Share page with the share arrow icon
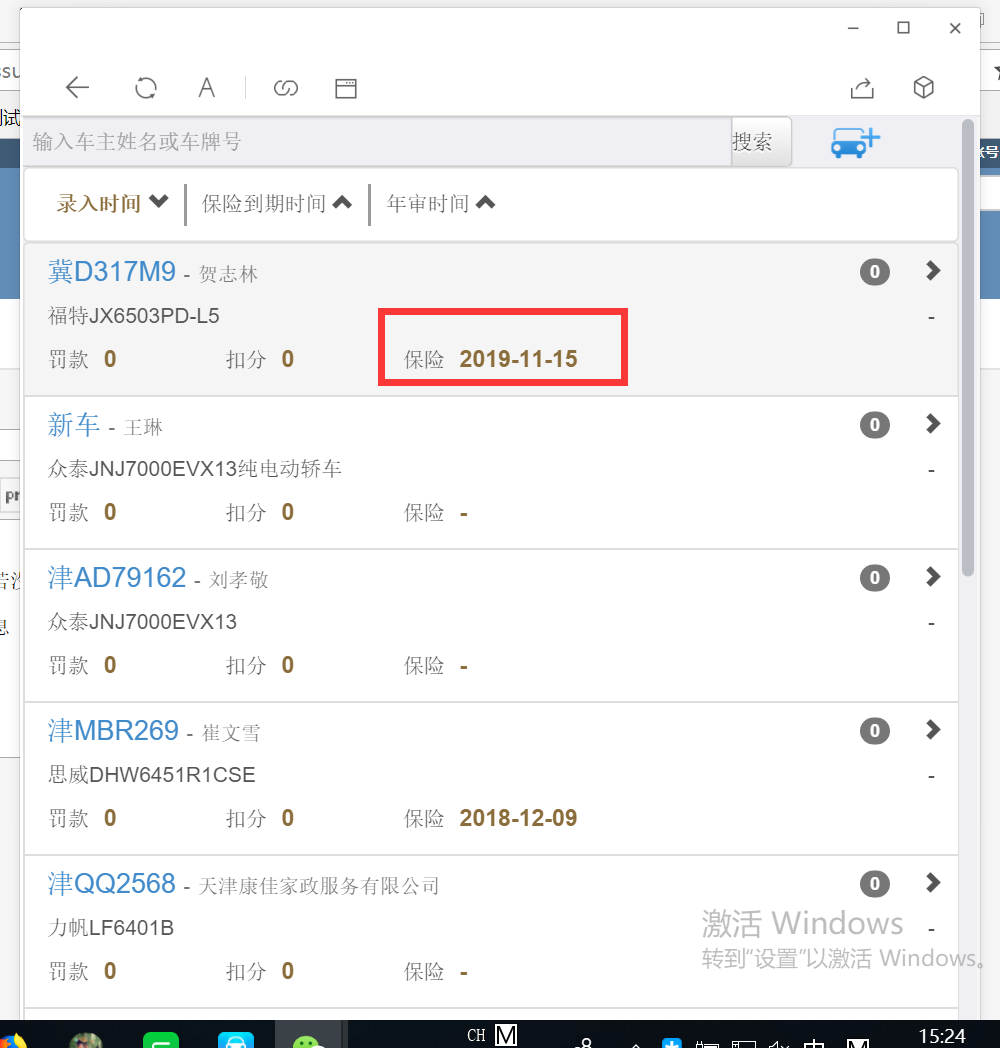Image resolution: width=1000 pixels, height=1048 pixels. pos(862,88)
